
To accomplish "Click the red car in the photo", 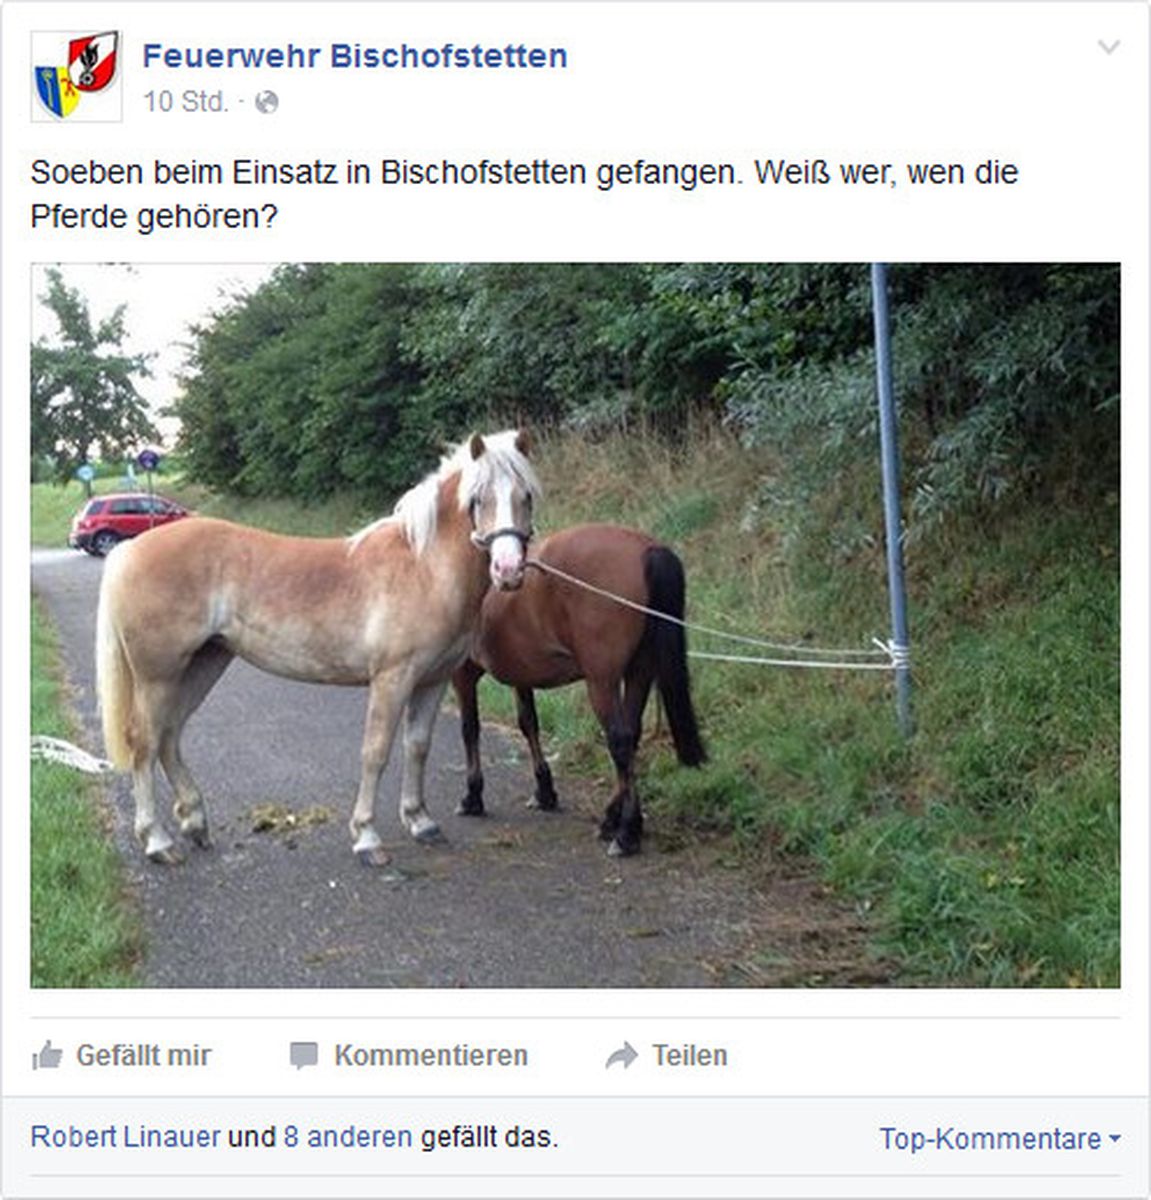I will pyautogui.click(x=127, y=523).
